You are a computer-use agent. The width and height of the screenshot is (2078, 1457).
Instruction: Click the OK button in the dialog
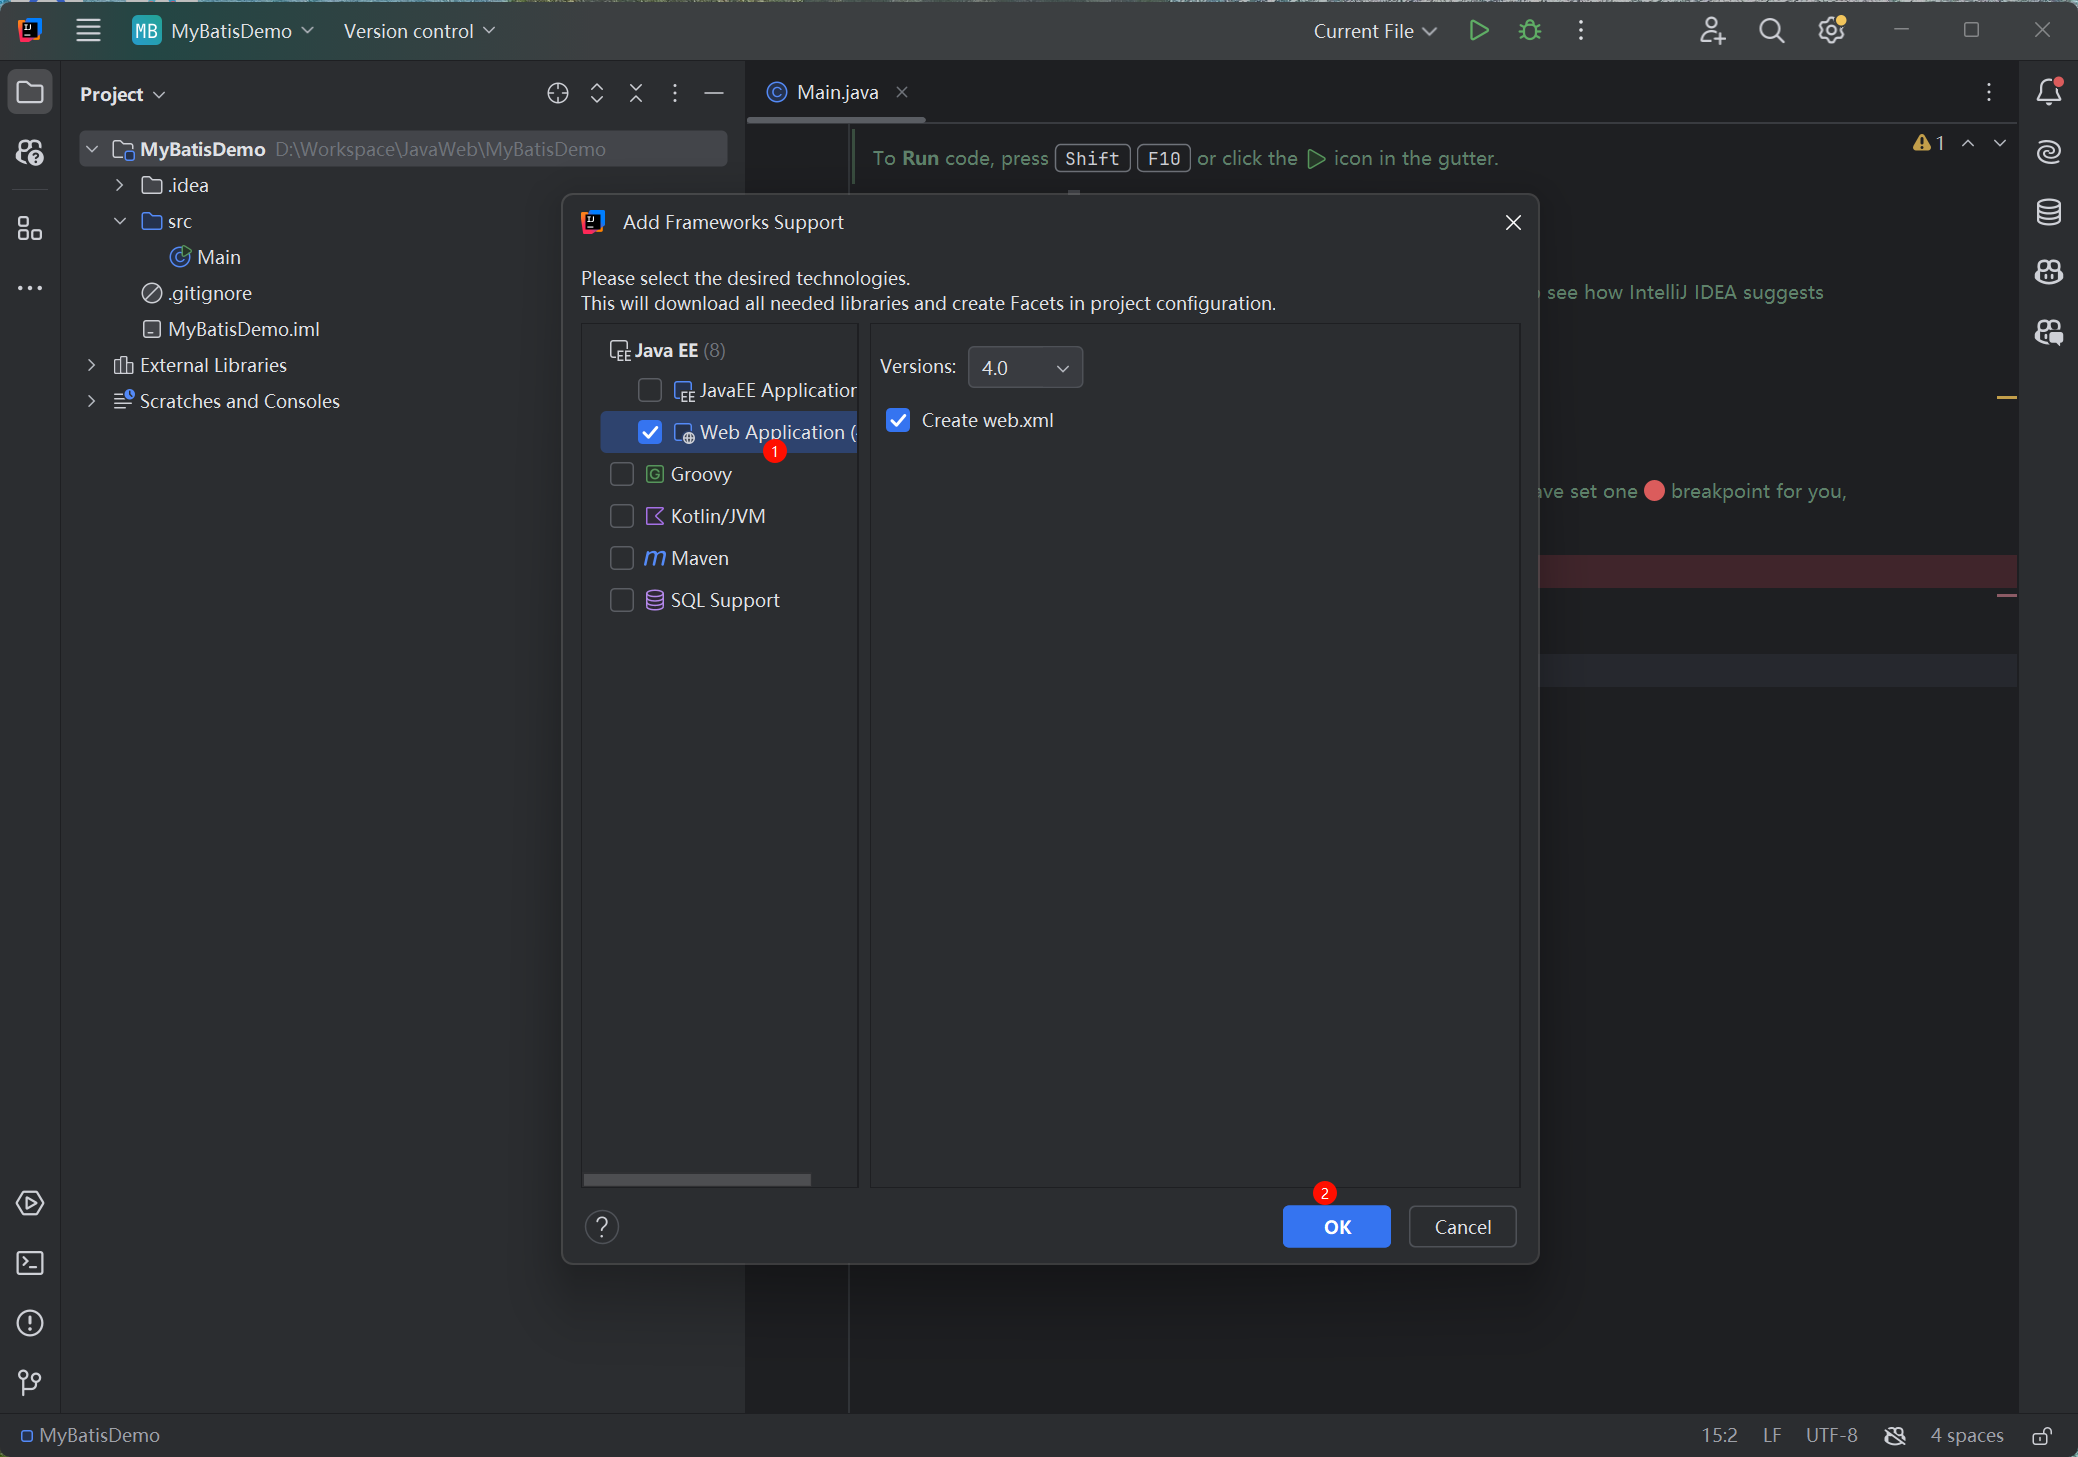pos(1336,1227)
